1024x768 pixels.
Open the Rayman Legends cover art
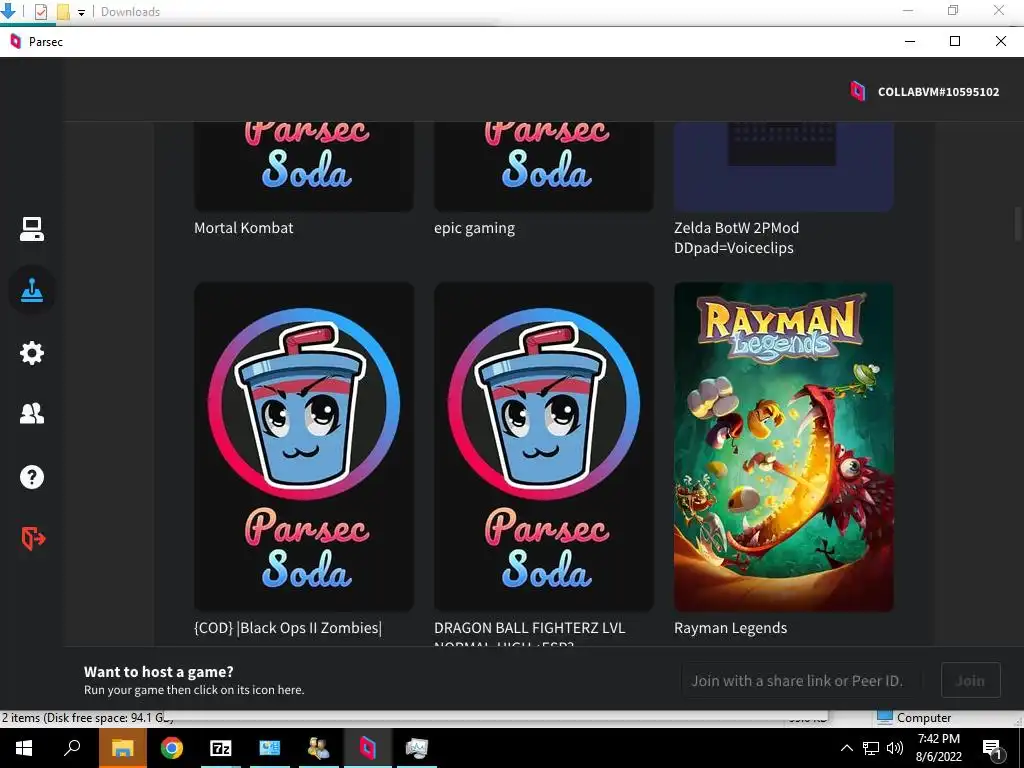coord(784,447)
